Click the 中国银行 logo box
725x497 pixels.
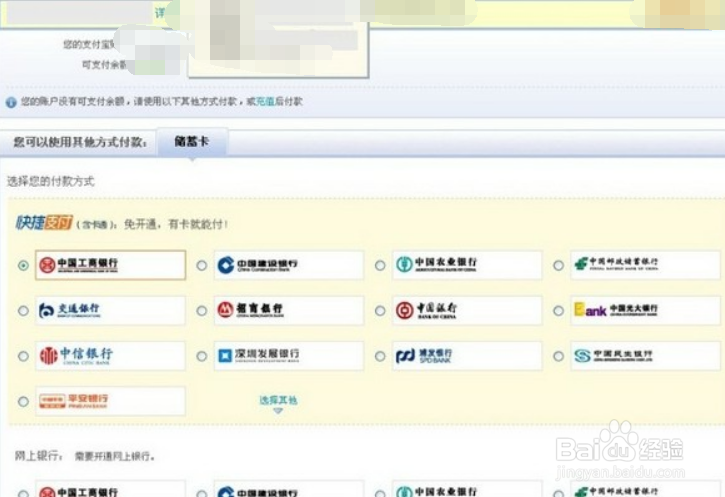pyautogui.click(x=467, y=310)
